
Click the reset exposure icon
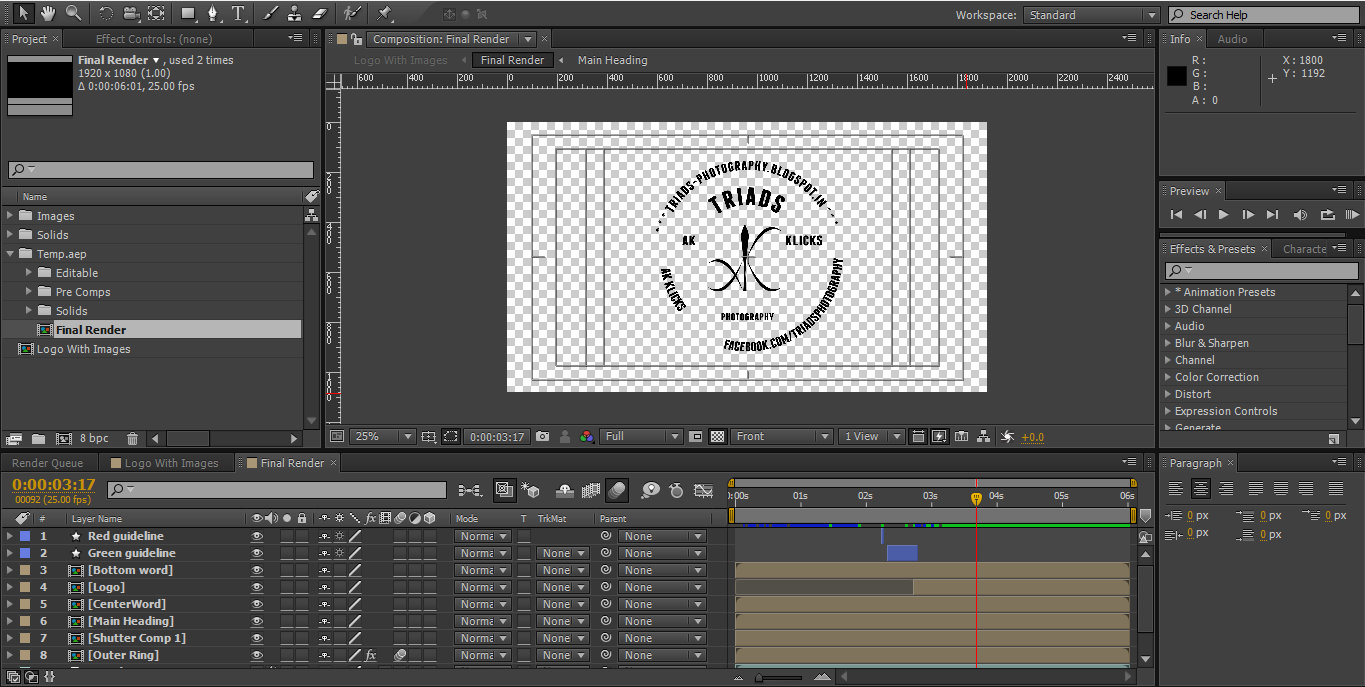click(x=1007, y=436)
